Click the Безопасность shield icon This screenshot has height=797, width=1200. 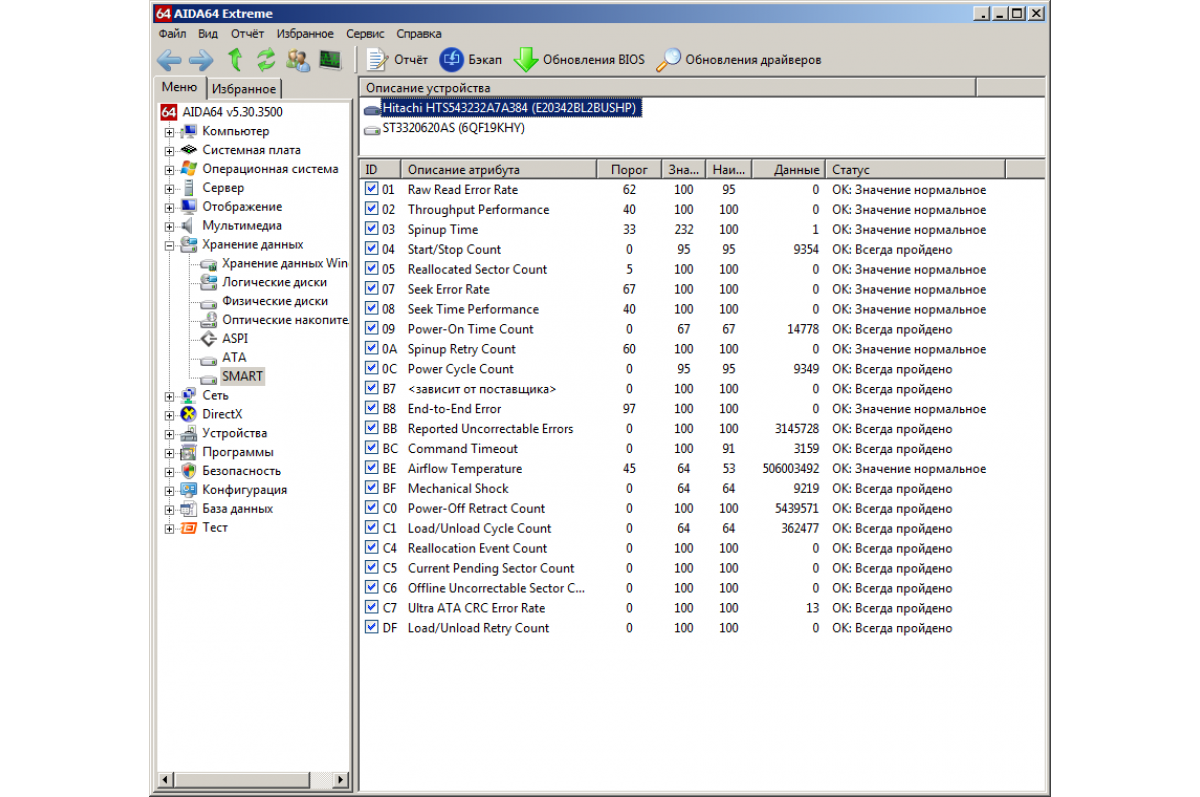189,471
